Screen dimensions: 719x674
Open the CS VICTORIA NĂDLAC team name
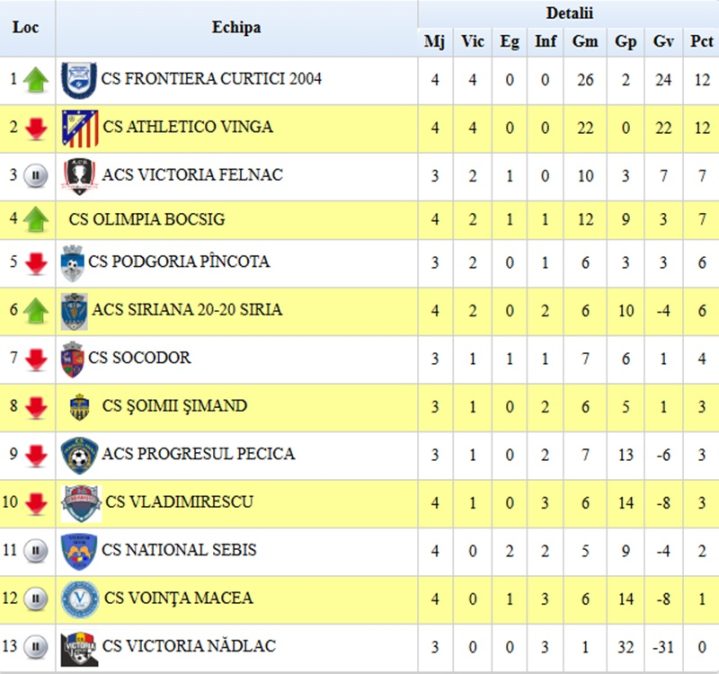point(189,646)
